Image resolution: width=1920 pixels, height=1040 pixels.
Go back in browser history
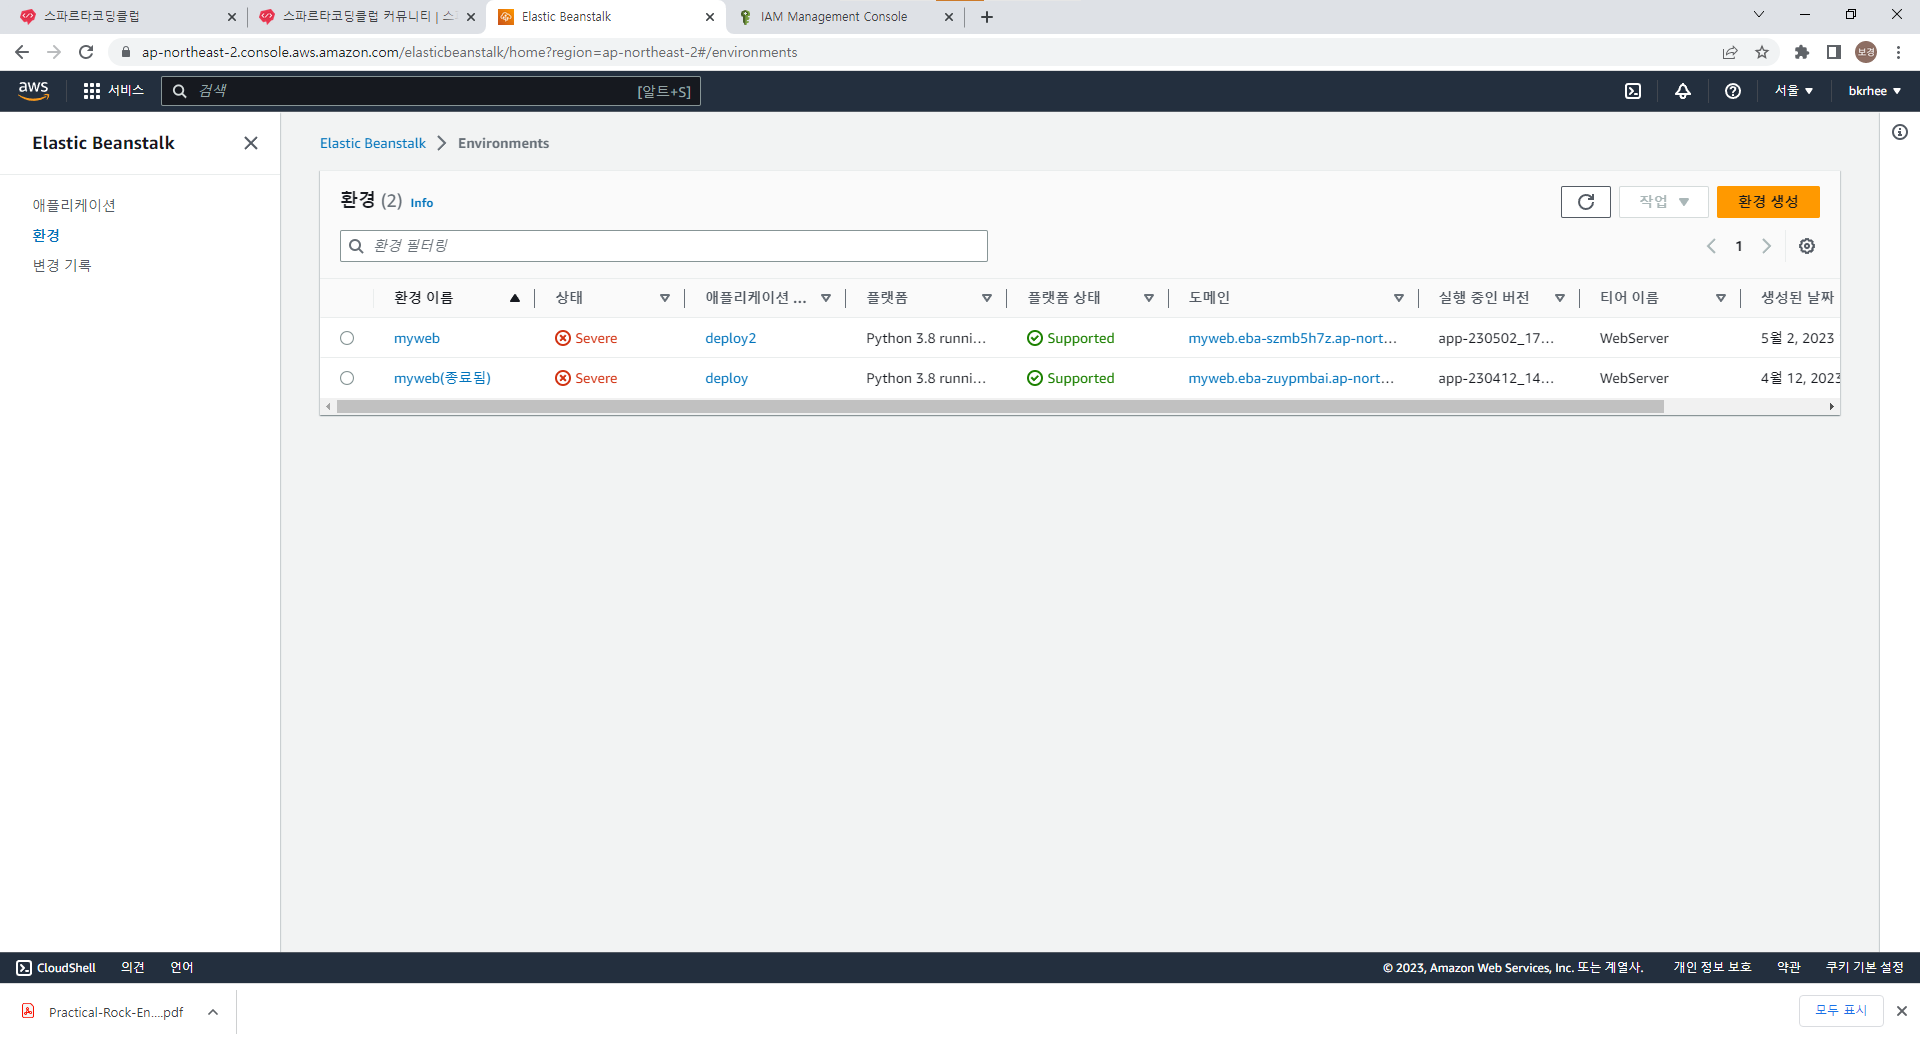click(x=22, y=52)
